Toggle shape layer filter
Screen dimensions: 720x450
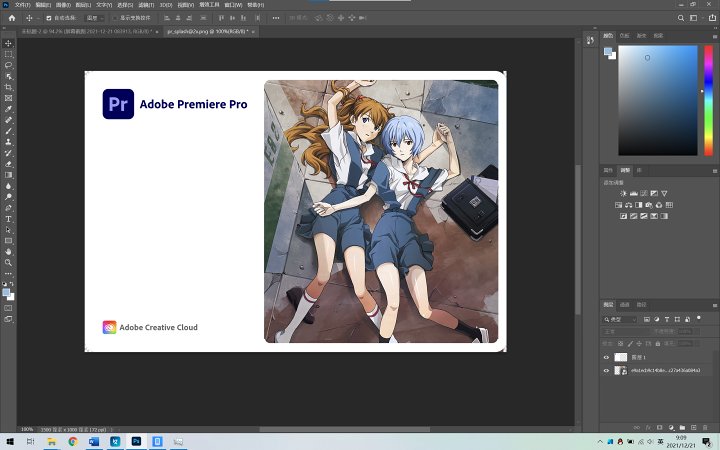coord(677,319)
